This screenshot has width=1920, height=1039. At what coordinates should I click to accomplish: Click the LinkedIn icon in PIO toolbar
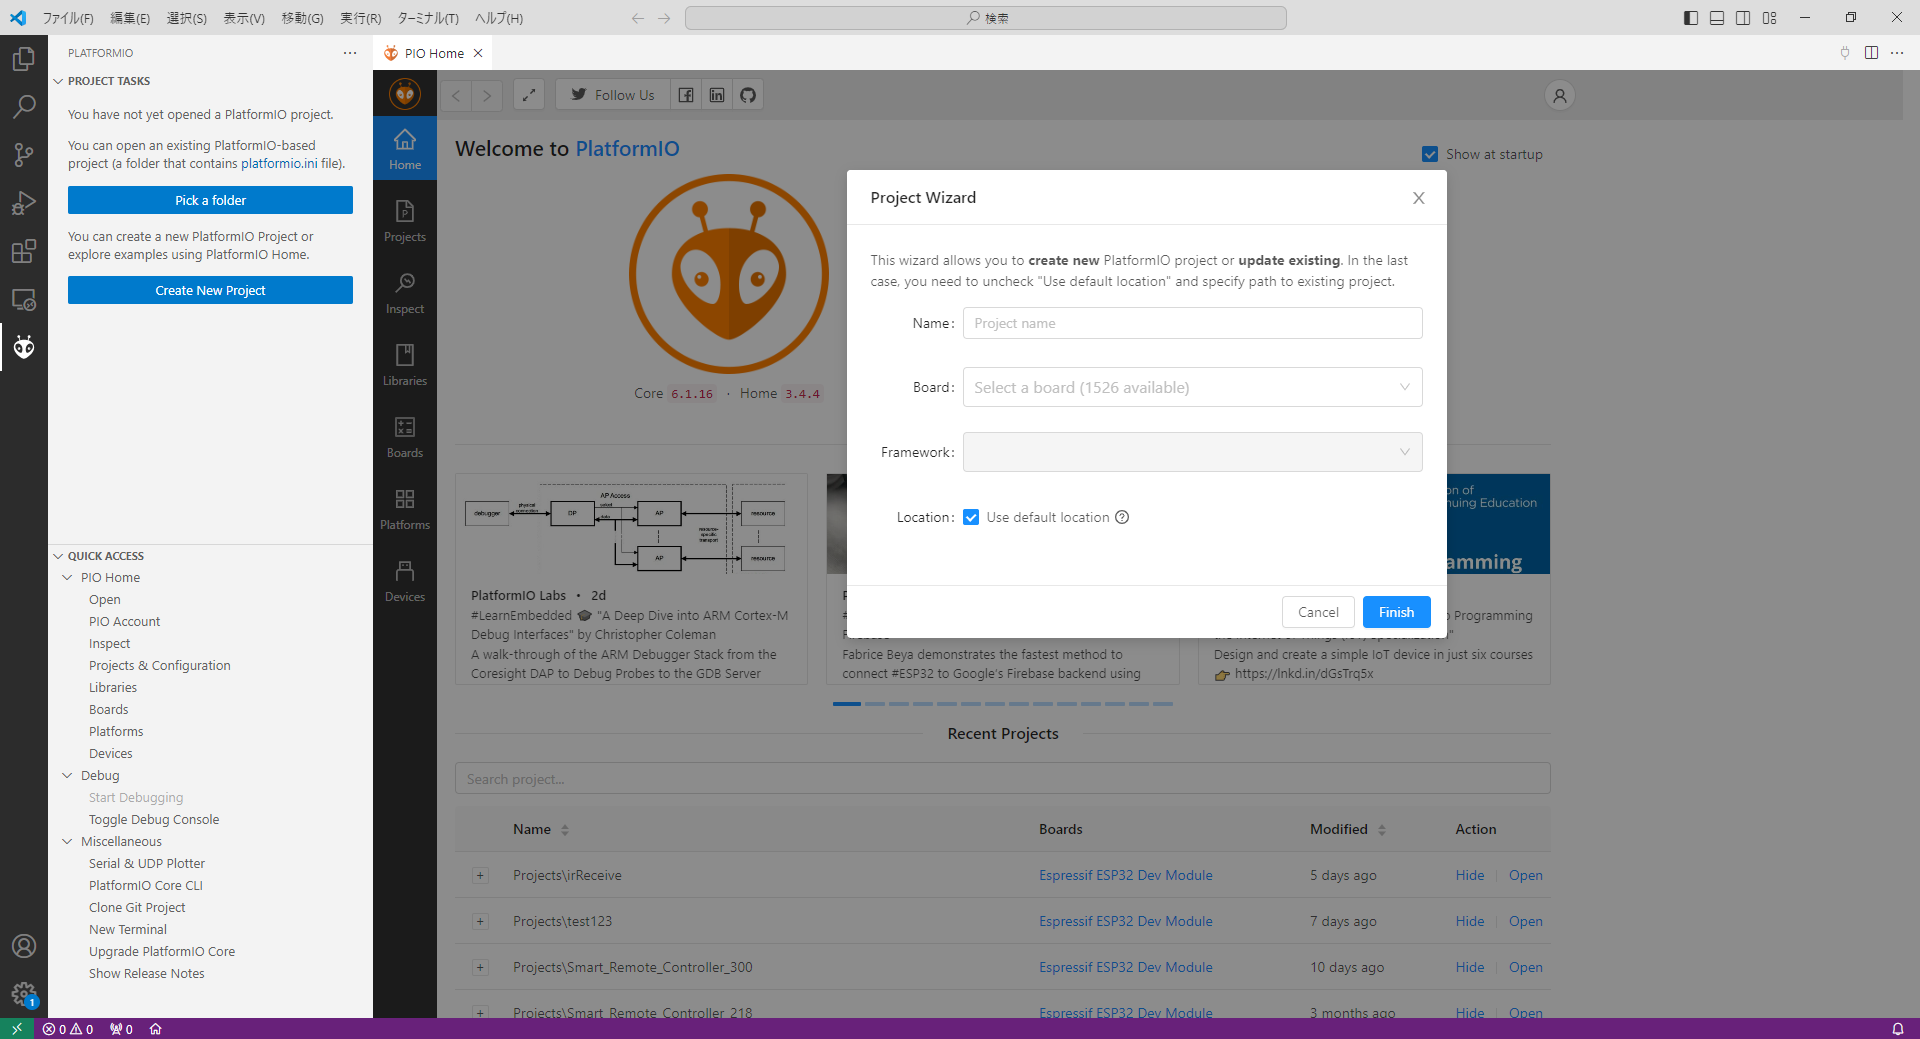[717, 95]
